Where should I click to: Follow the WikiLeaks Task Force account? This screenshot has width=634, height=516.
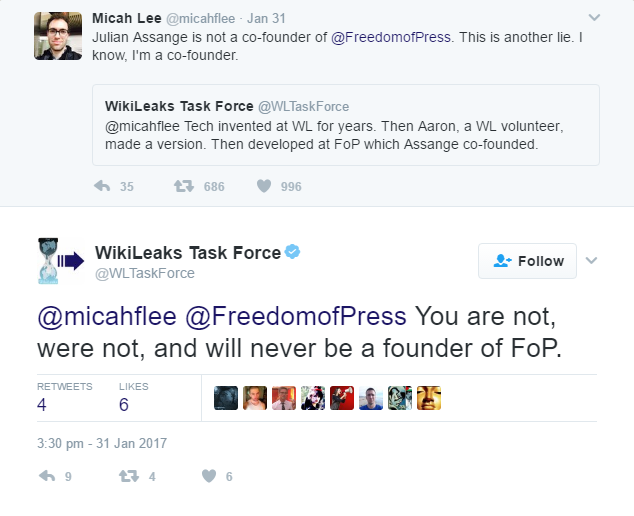pos(527,261)
